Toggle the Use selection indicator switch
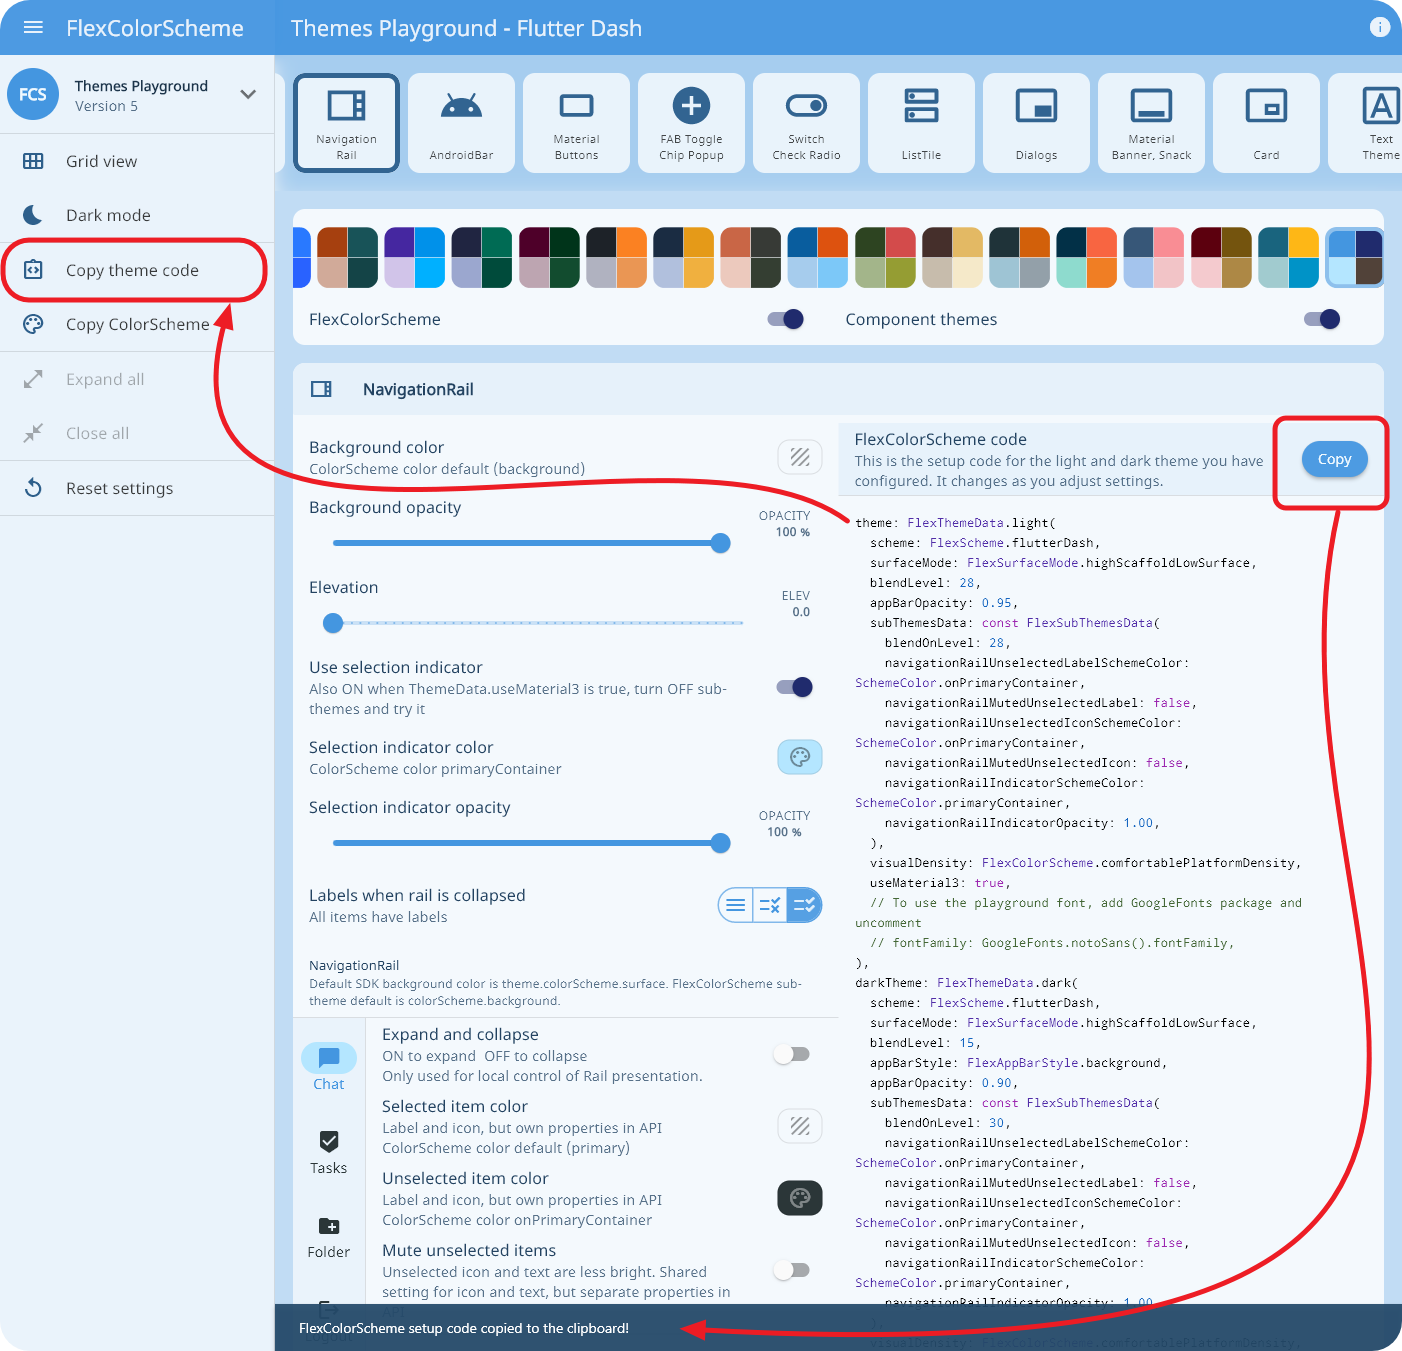Screen dimensions: 1402x1351 pos(795,687)
